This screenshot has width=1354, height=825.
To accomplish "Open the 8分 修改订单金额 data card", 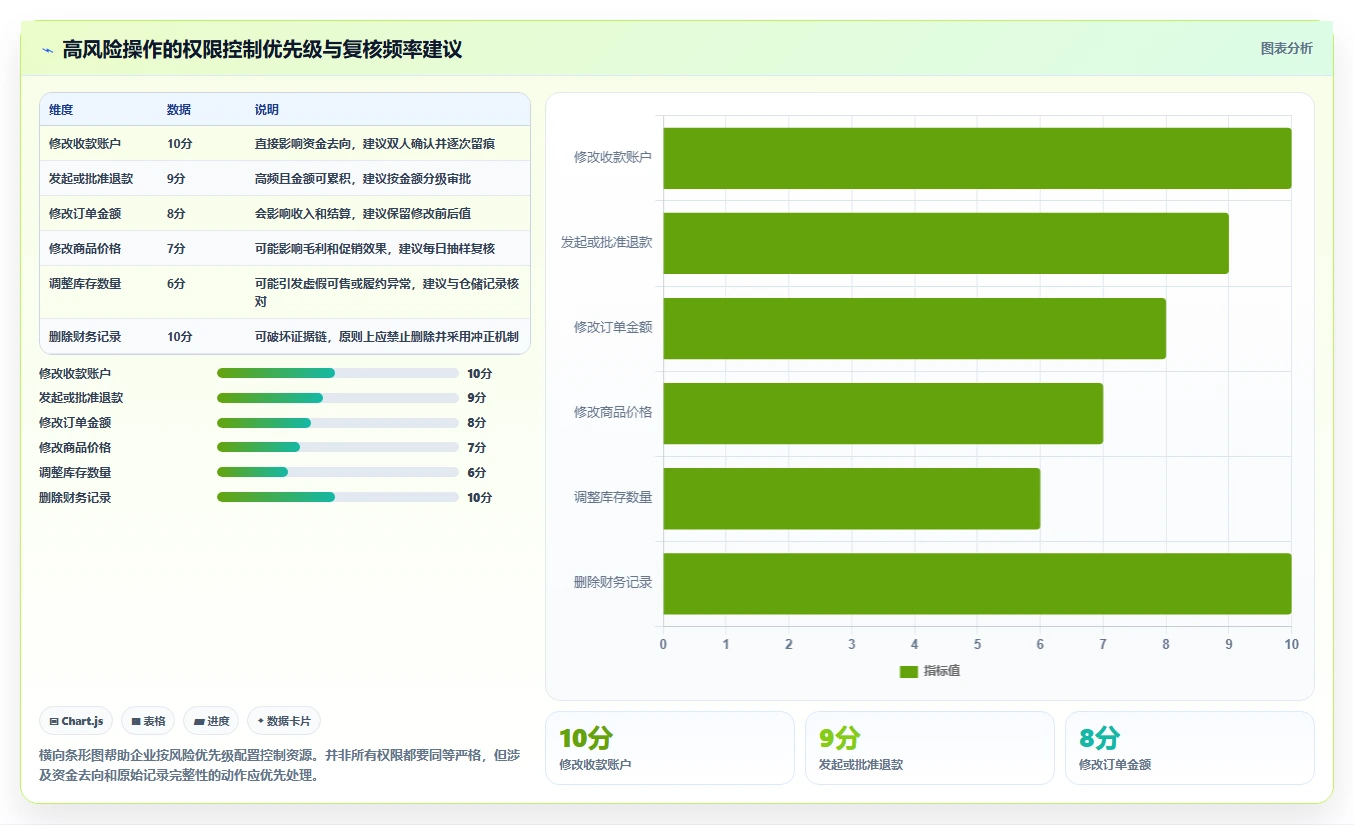I will coord(1189,748).
